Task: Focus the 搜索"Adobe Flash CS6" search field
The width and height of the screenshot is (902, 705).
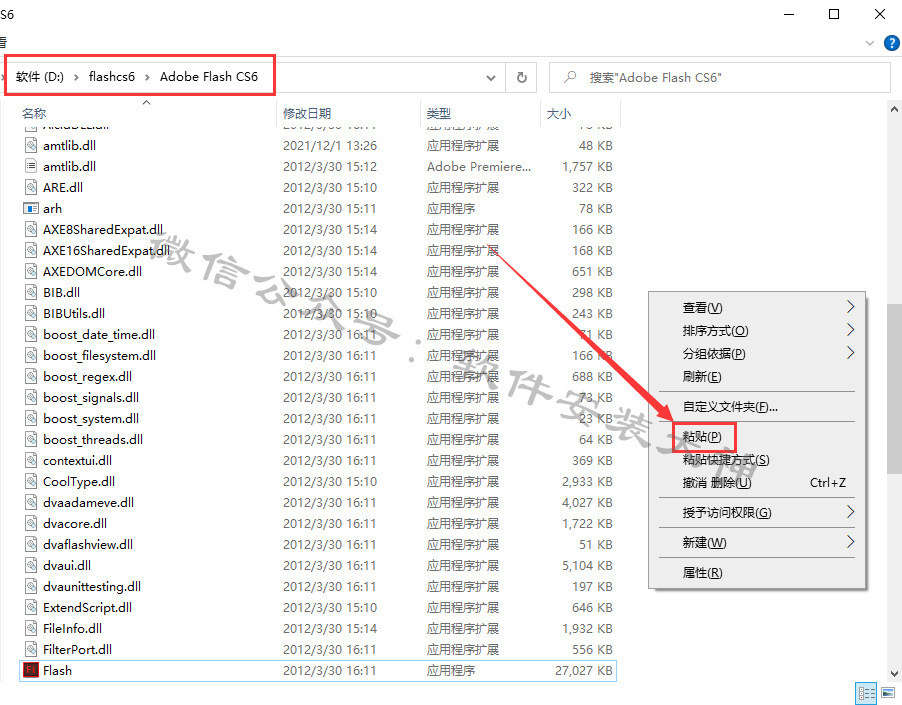Action: 720,78
